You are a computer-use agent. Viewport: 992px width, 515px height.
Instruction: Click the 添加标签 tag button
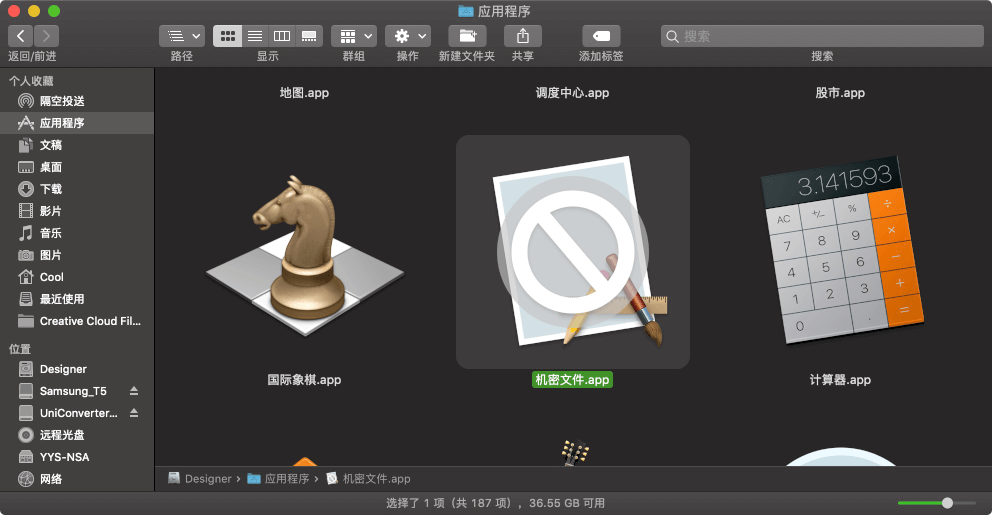[601, 36]
